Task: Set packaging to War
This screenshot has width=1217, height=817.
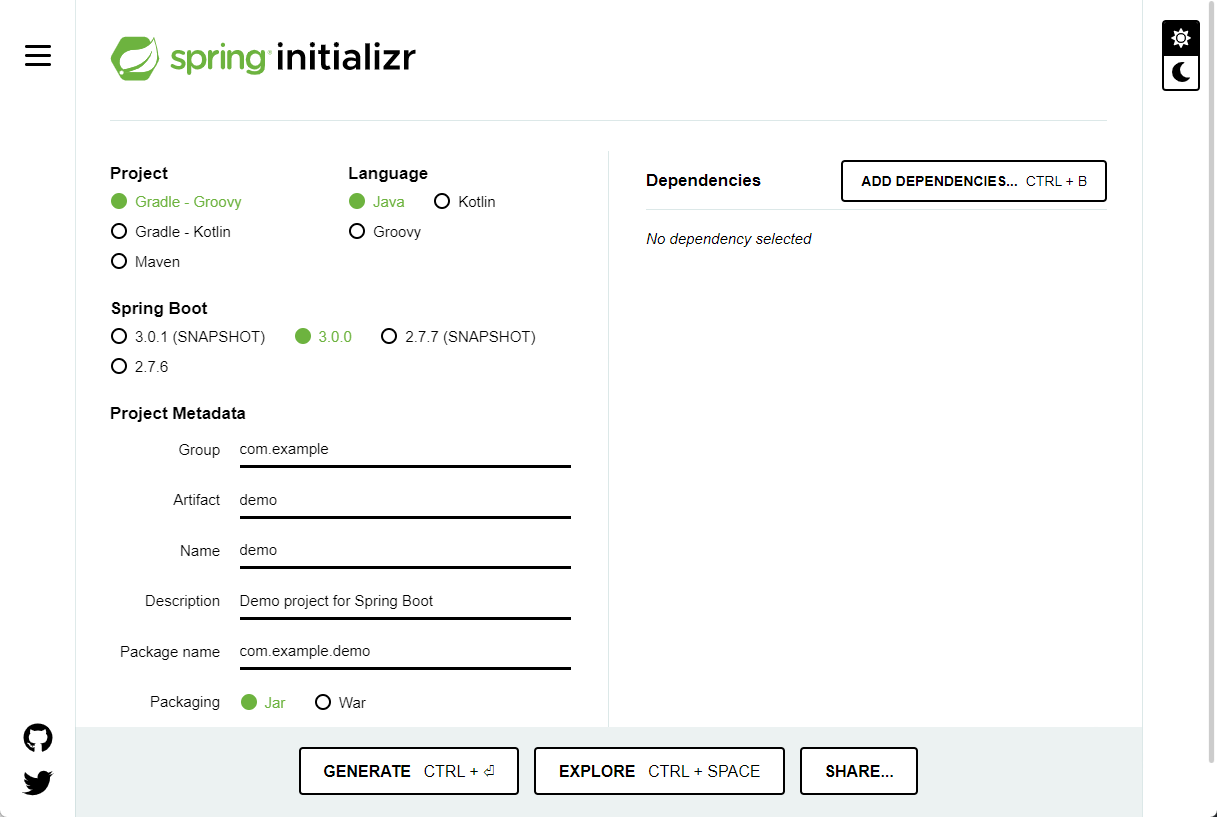Action: click(x=341, y=703)
